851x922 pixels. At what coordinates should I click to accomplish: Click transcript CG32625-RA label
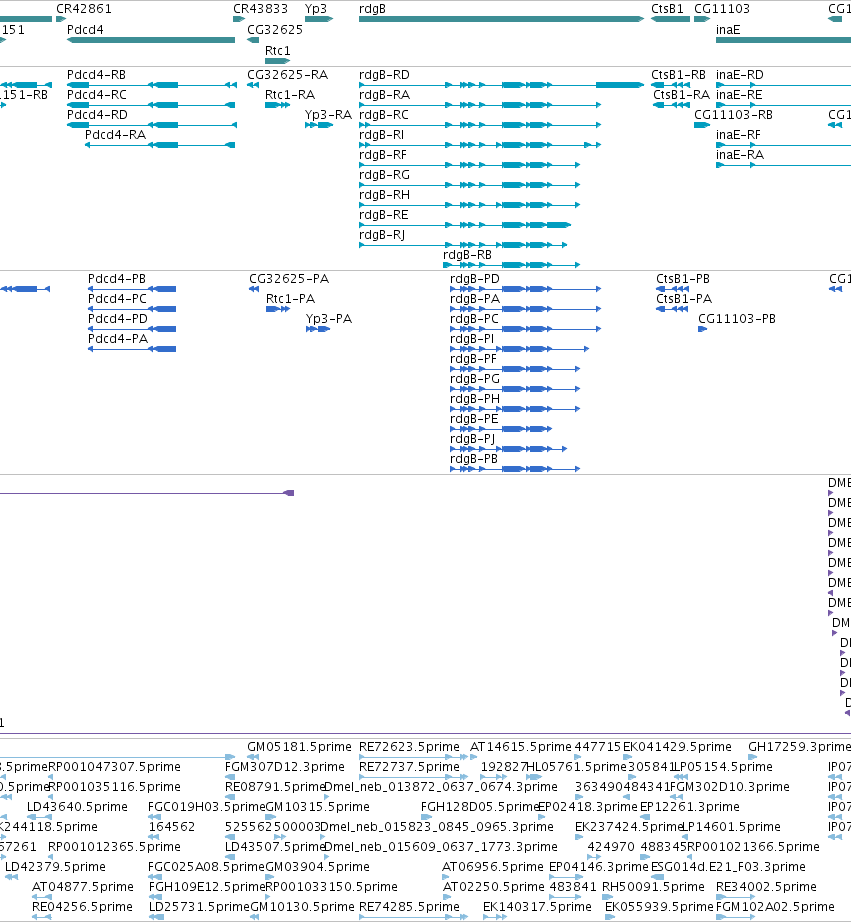288,75
